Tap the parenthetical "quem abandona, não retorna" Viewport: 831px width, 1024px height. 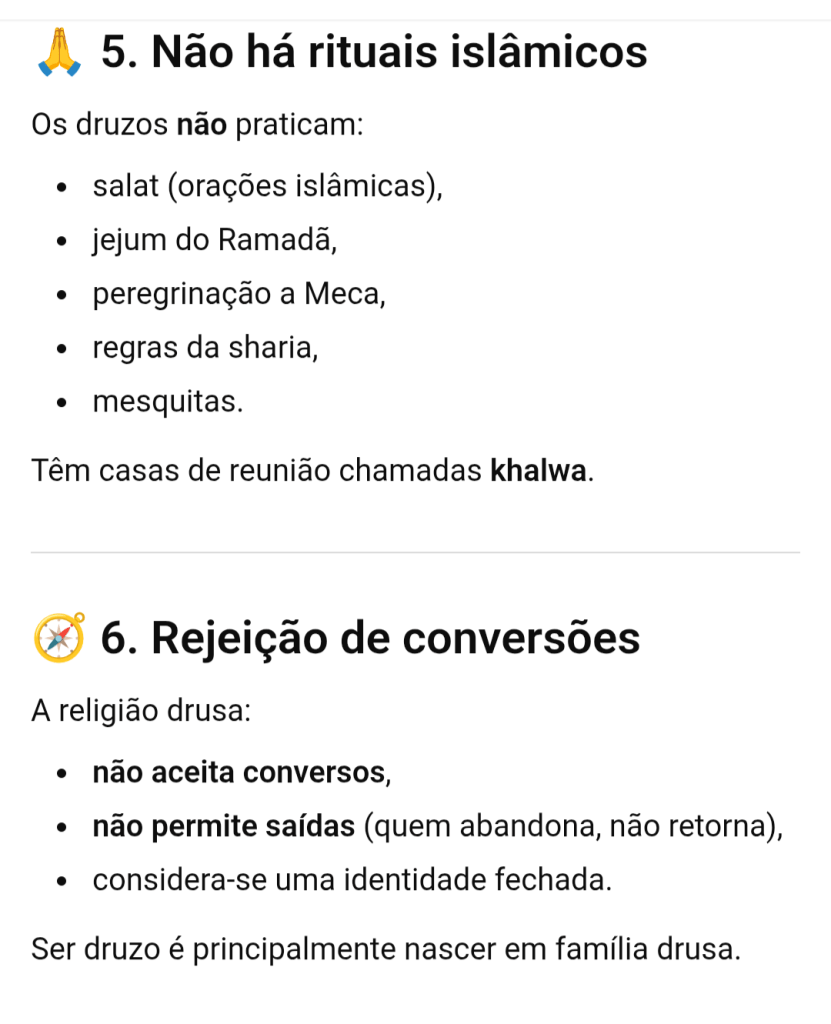(x=571, y=827)
